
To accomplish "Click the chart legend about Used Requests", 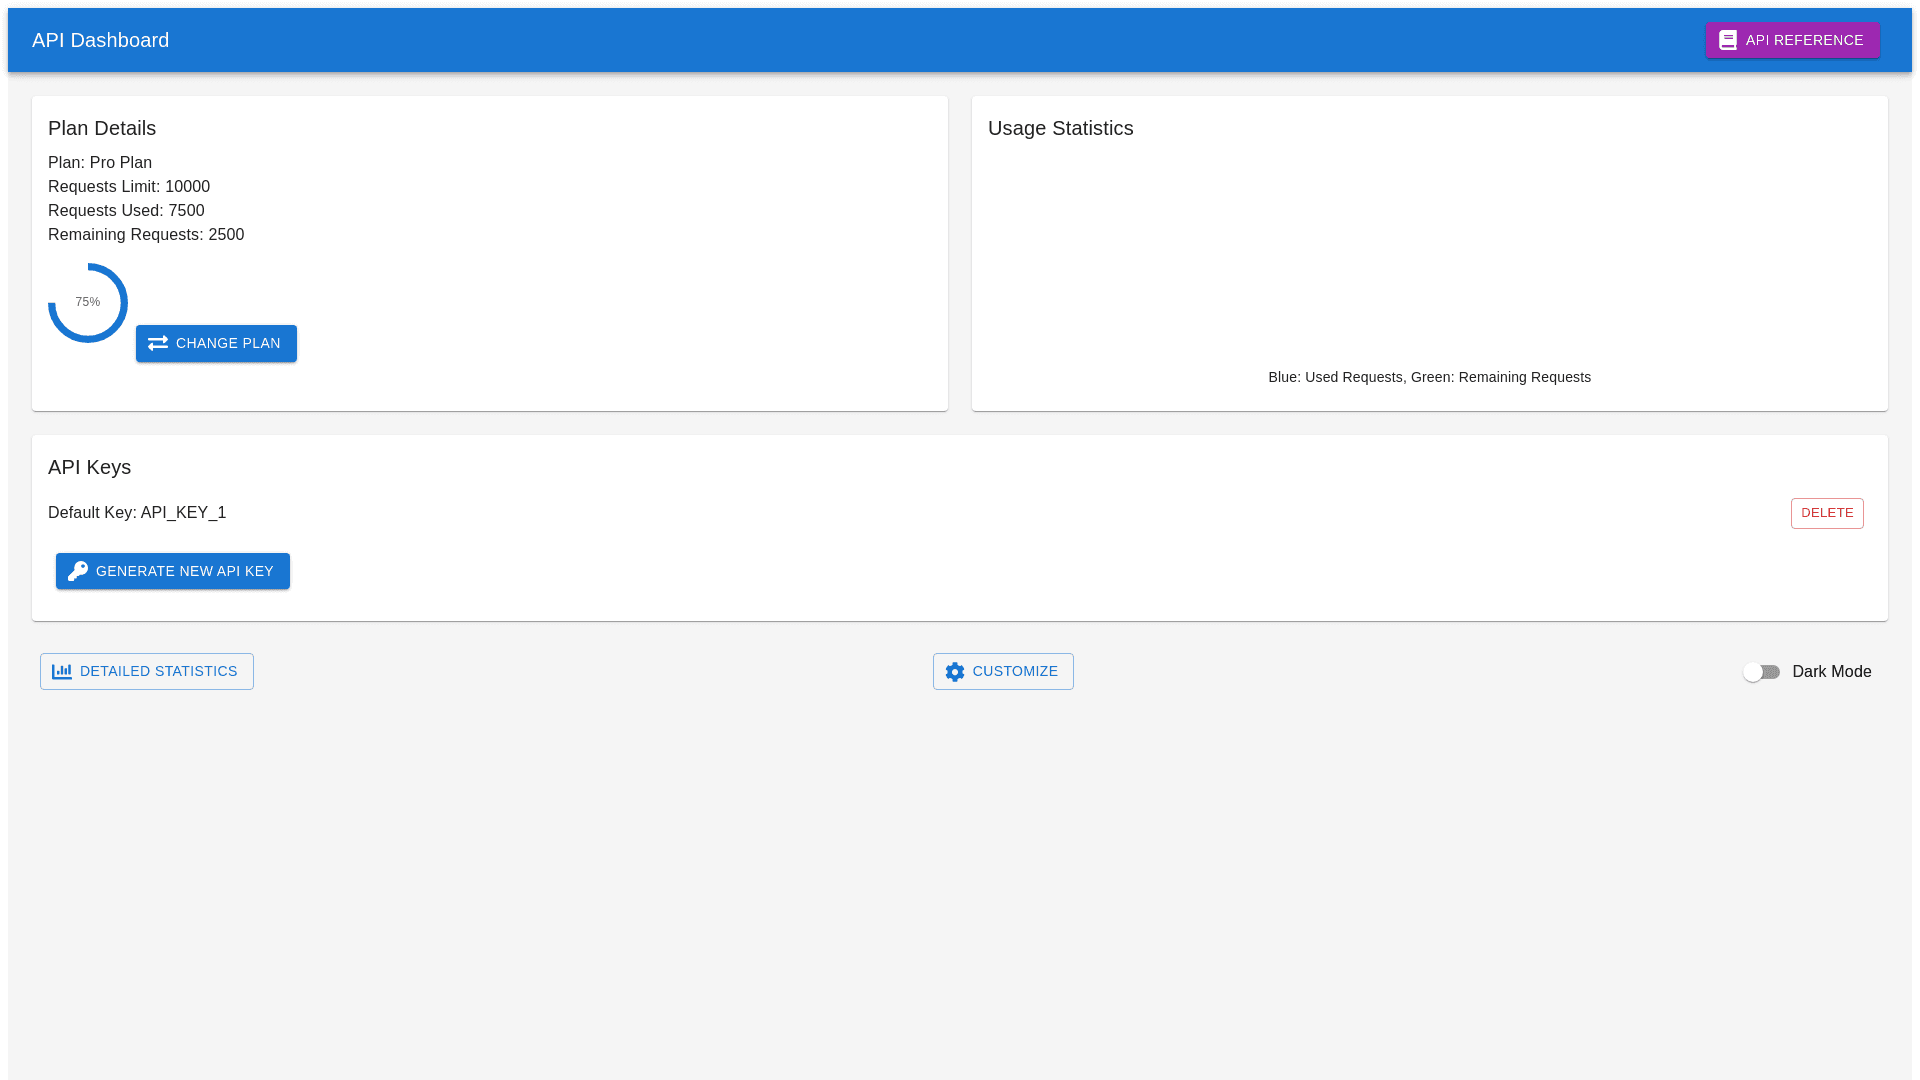I will click(1428, 377).
